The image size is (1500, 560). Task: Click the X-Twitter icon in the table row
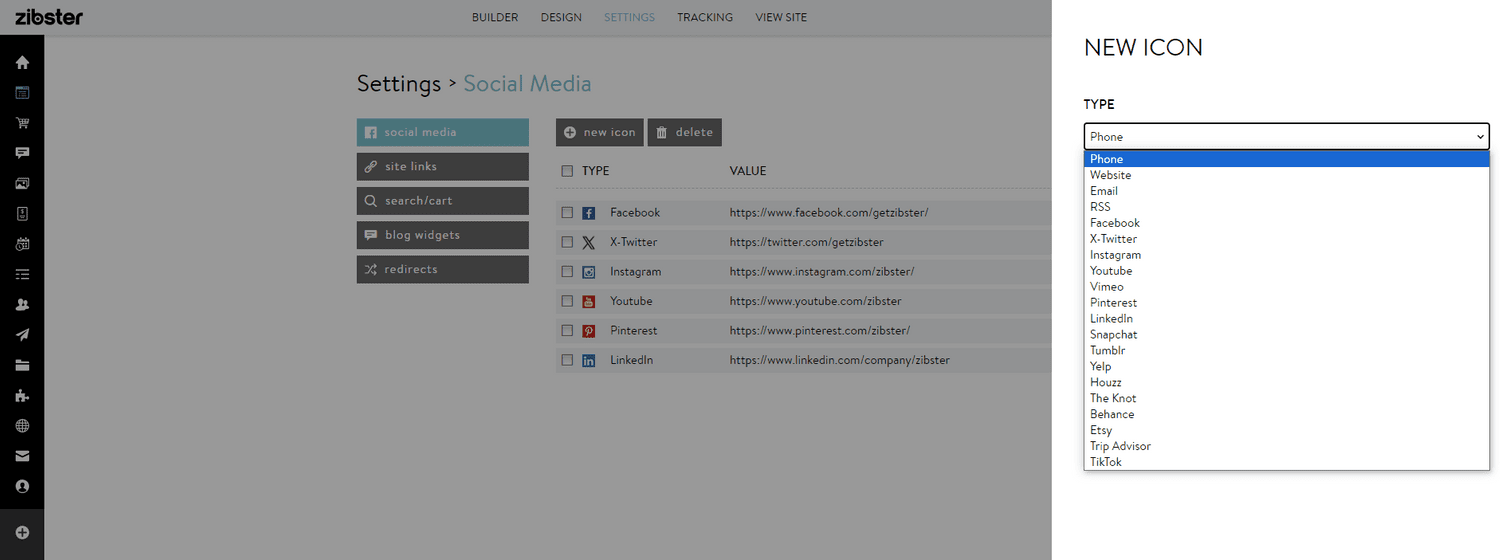tap(589, 242)
